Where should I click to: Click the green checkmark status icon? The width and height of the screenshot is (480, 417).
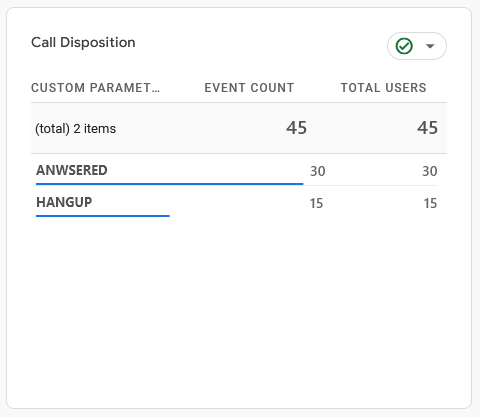[x=404, y=46]
